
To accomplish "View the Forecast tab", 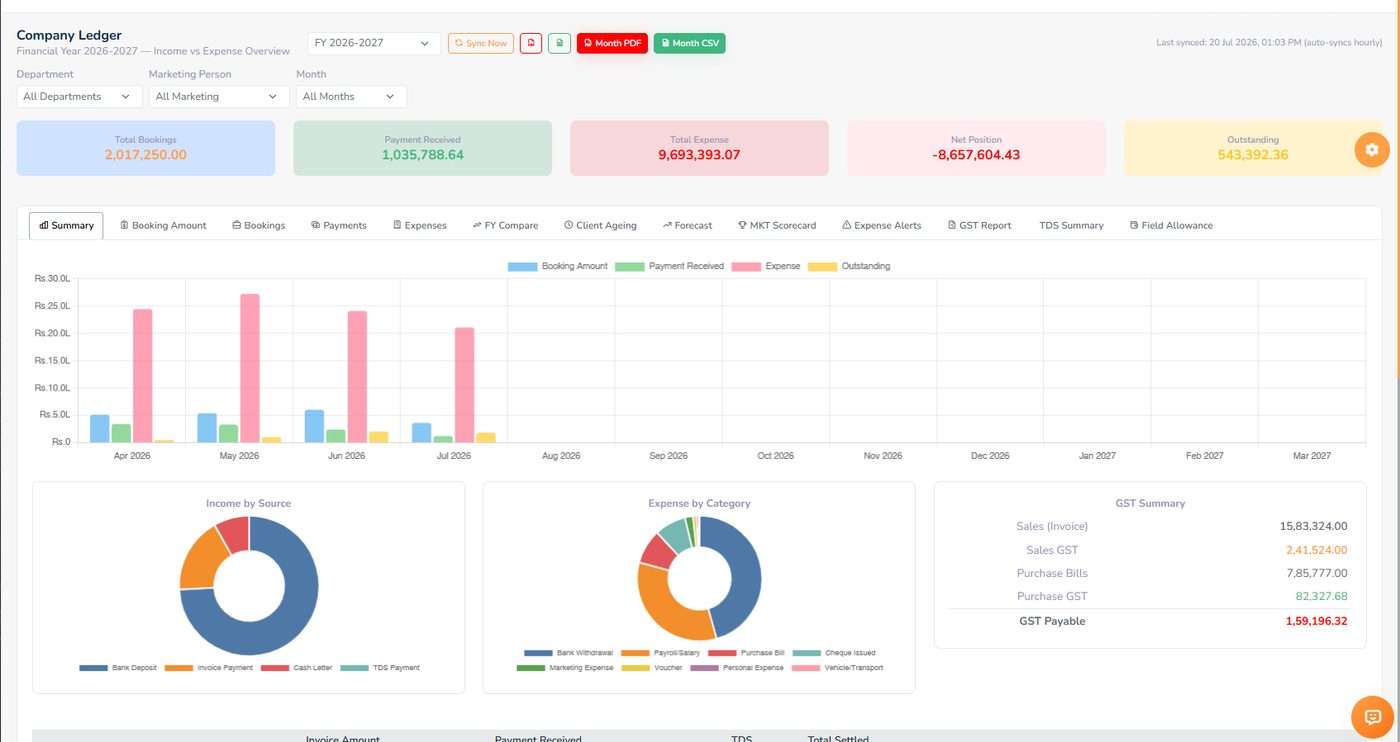I will point(687,225).
